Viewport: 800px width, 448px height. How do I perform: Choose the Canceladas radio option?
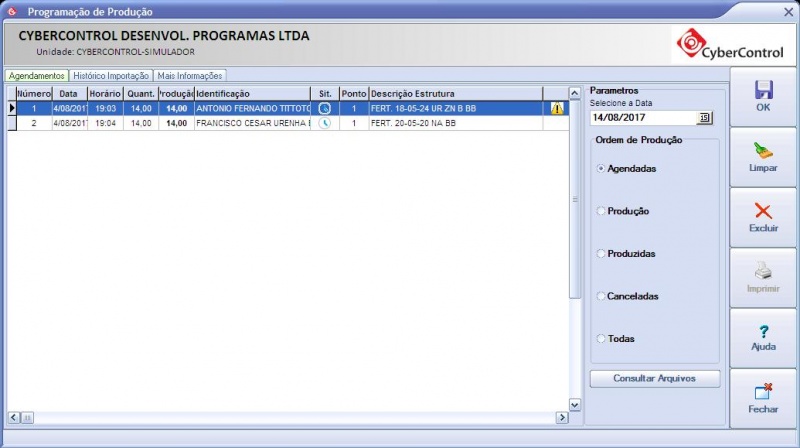click(601, 296)
